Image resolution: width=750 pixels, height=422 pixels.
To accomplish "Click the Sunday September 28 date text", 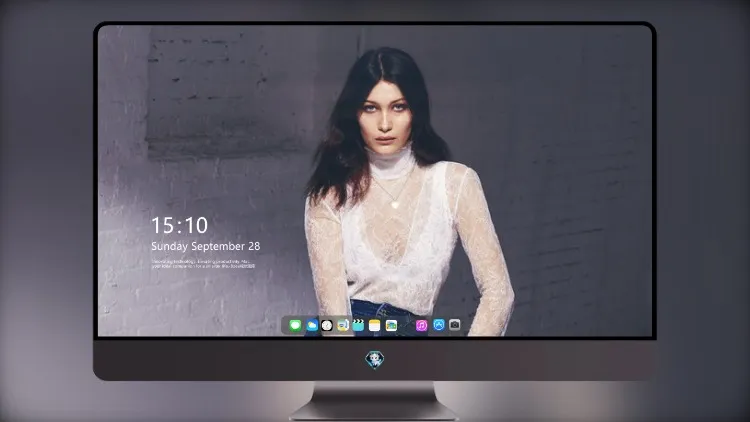I will (206, 246).
